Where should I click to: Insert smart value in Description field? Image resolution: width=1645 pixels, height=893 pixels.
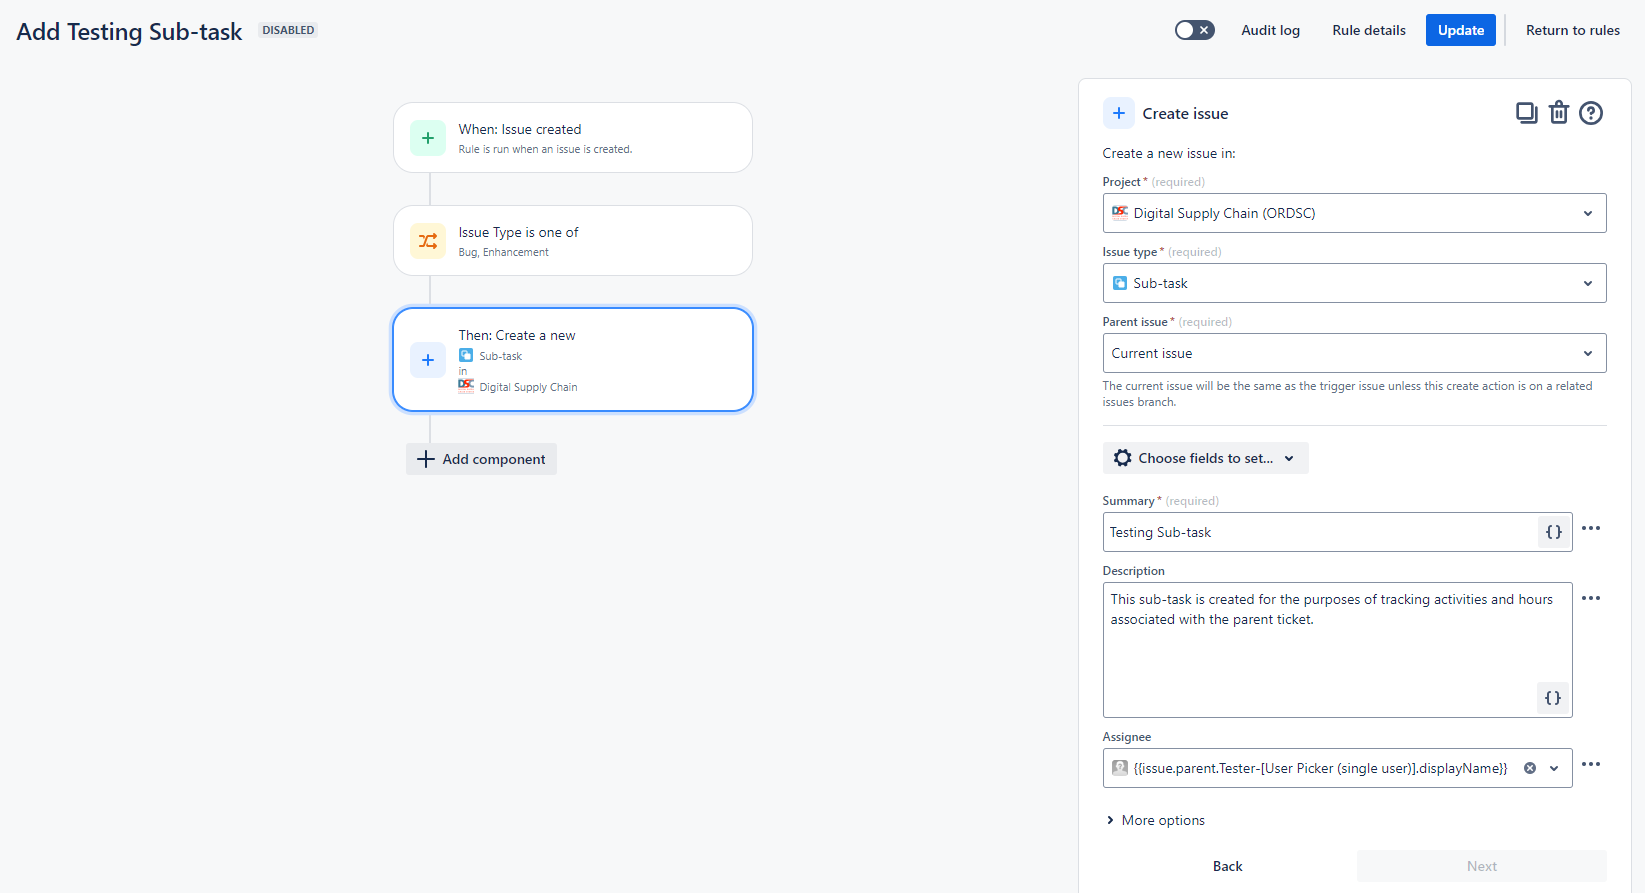tap(1552, 698)
